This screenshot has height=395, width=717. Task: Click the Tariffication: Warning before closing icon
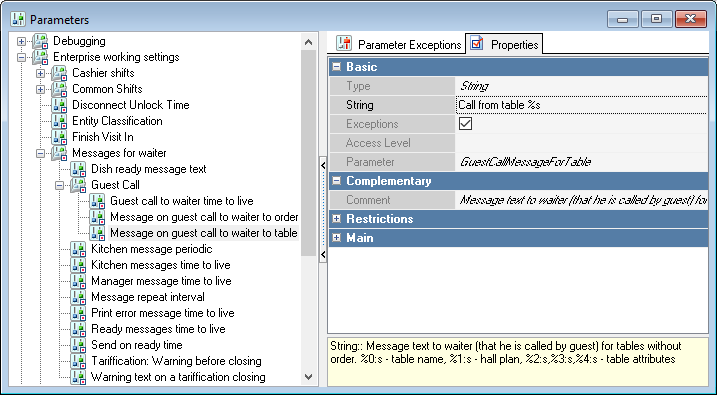pyautogui.click(x=78, y=361)
